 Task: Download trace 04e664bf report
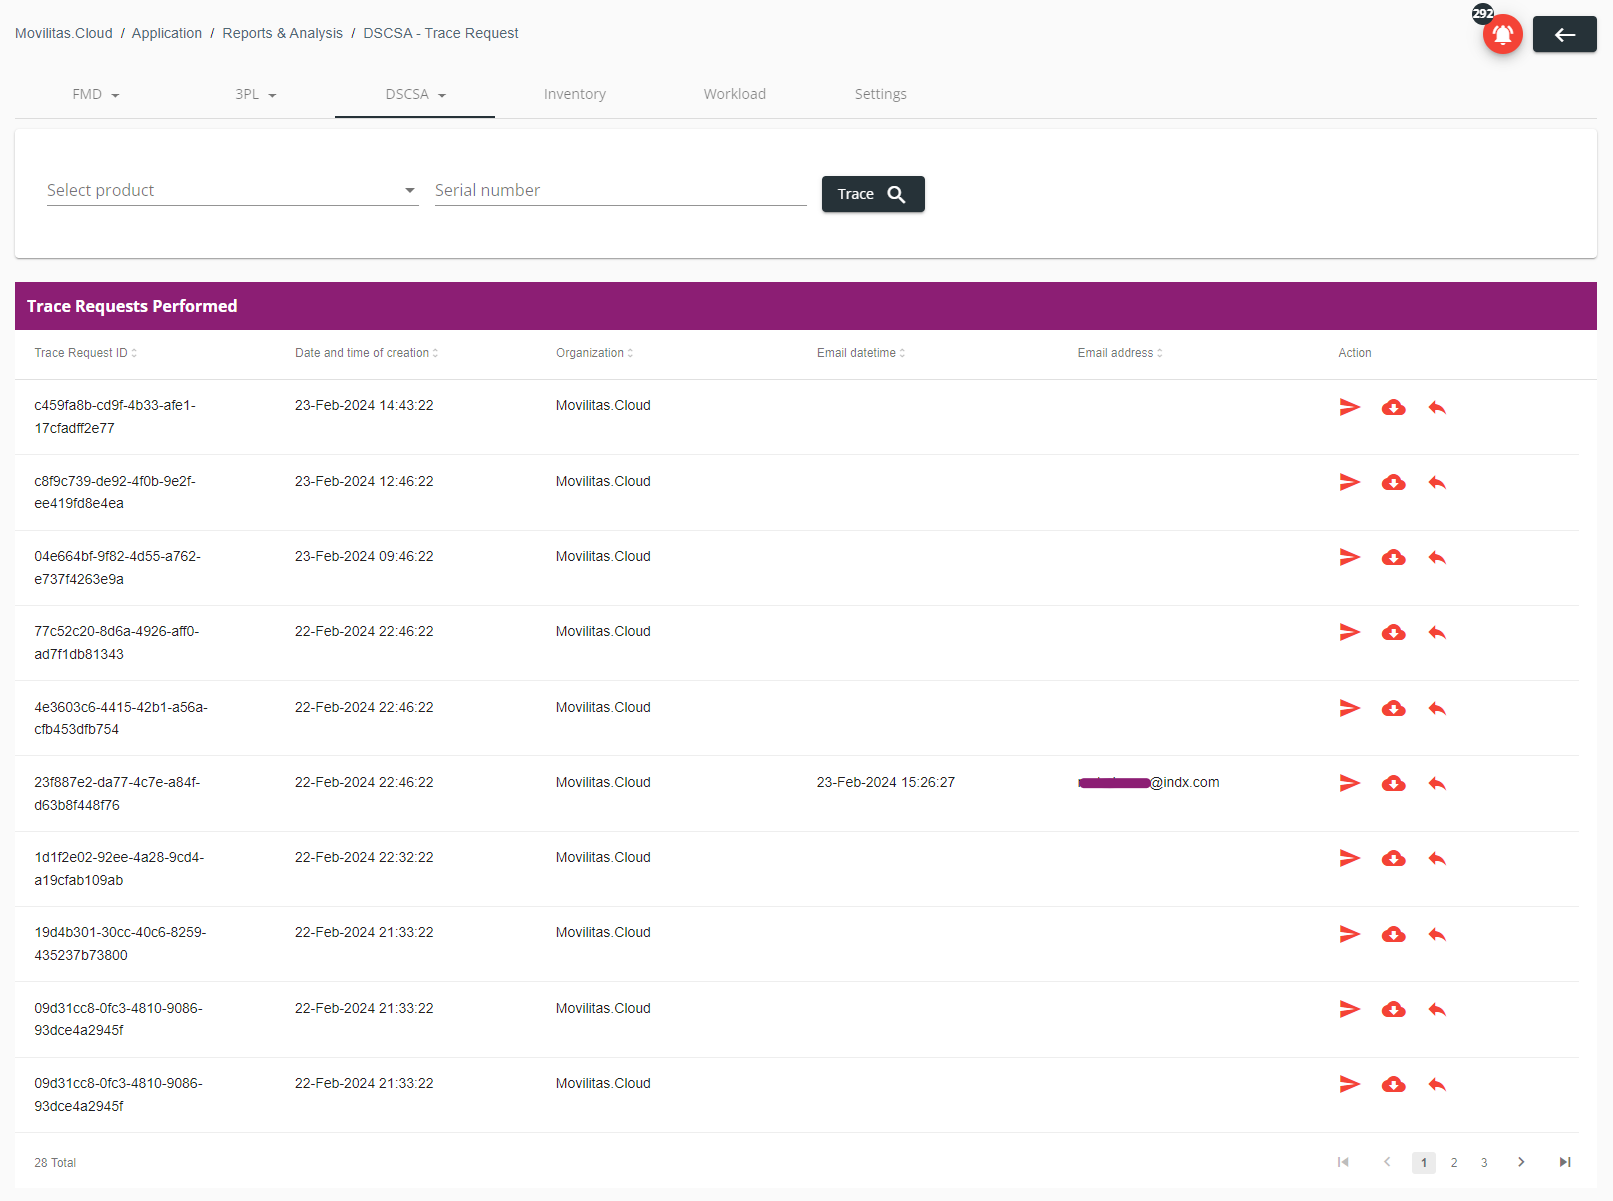pyautogui.click(x=1394, y=557)
